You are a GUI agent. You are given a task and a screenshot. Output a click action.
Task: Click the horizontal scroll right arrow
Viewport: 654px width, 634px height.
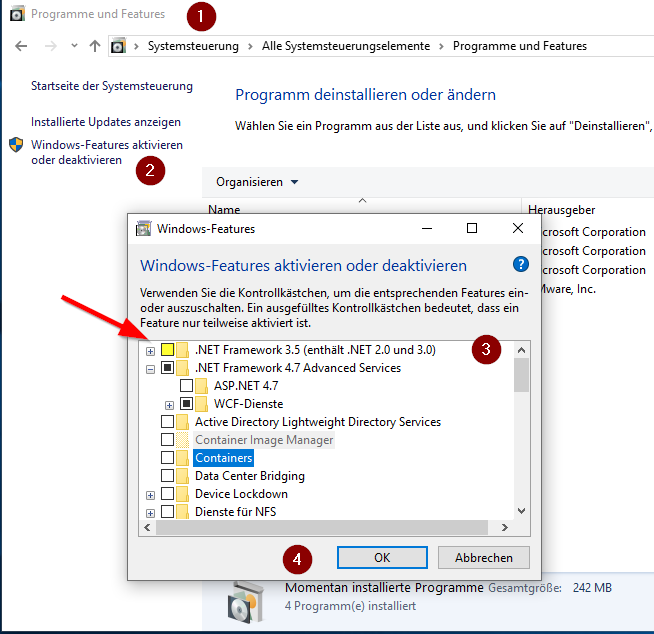(505, 528)
